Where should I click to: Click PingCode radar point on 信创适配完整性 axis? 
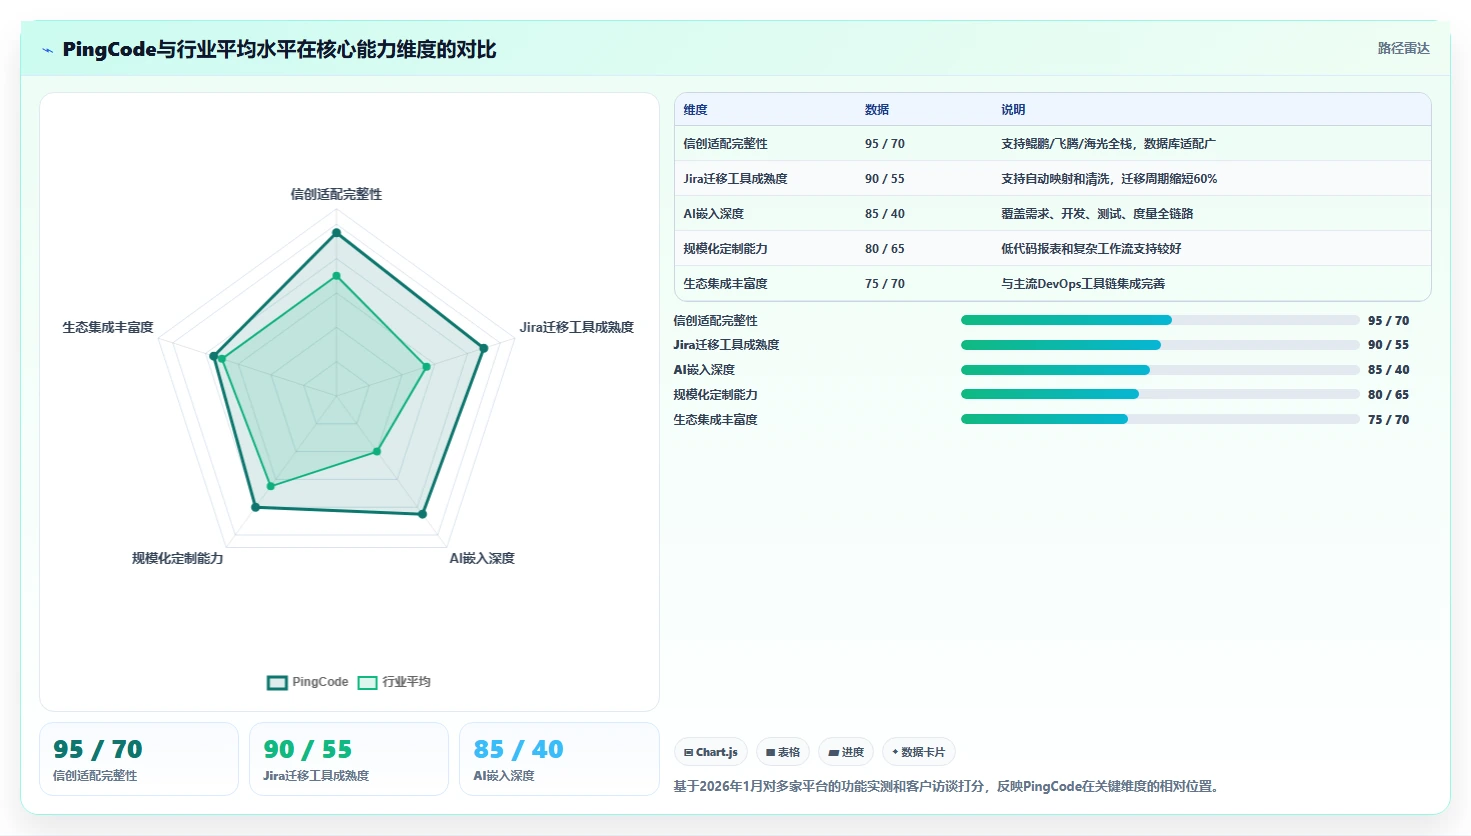(x=336, y=233)
